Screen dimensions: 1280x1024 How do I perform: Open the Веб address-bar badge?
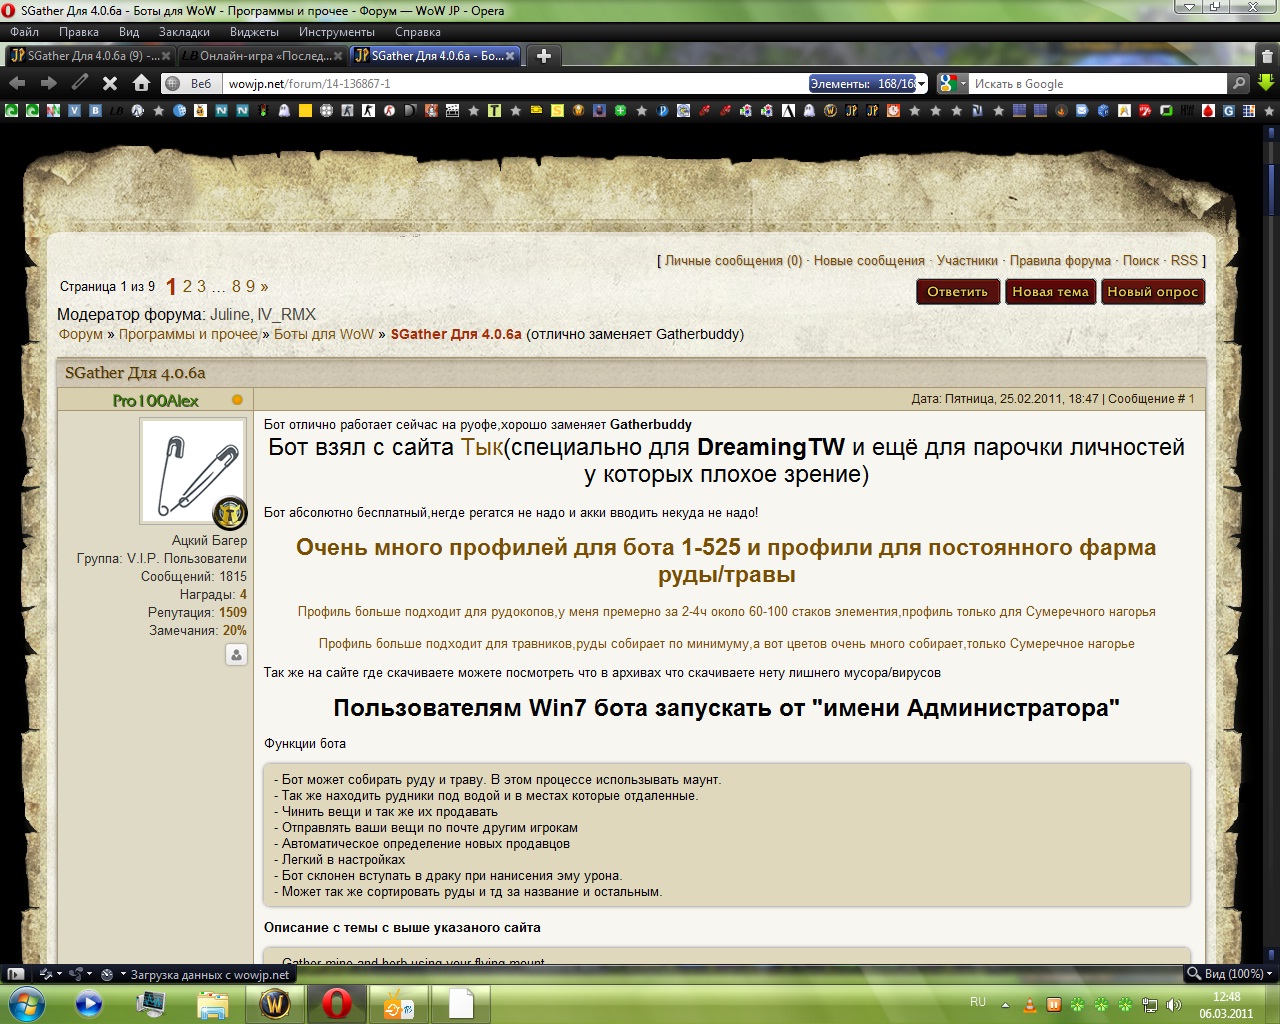point(189,84)
